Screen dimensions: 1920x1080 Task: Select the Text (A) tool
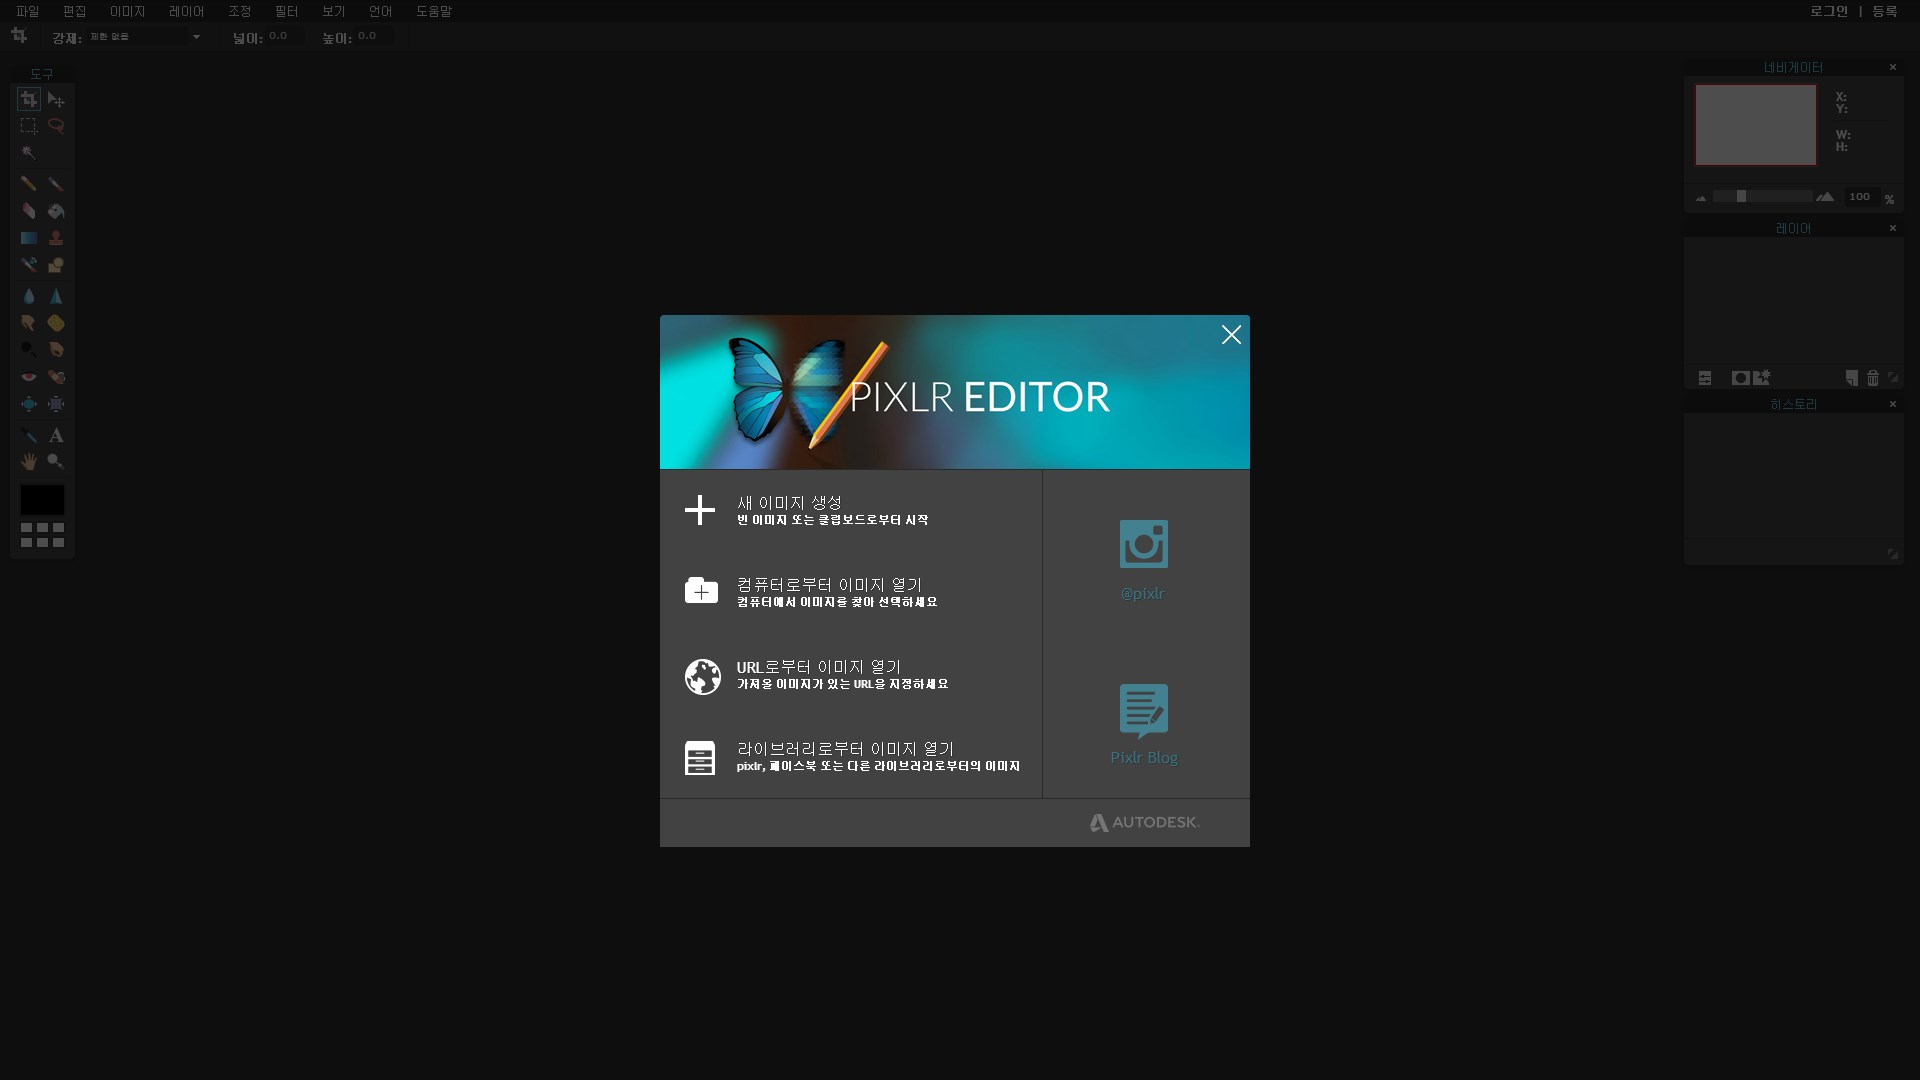pos(56,435)
